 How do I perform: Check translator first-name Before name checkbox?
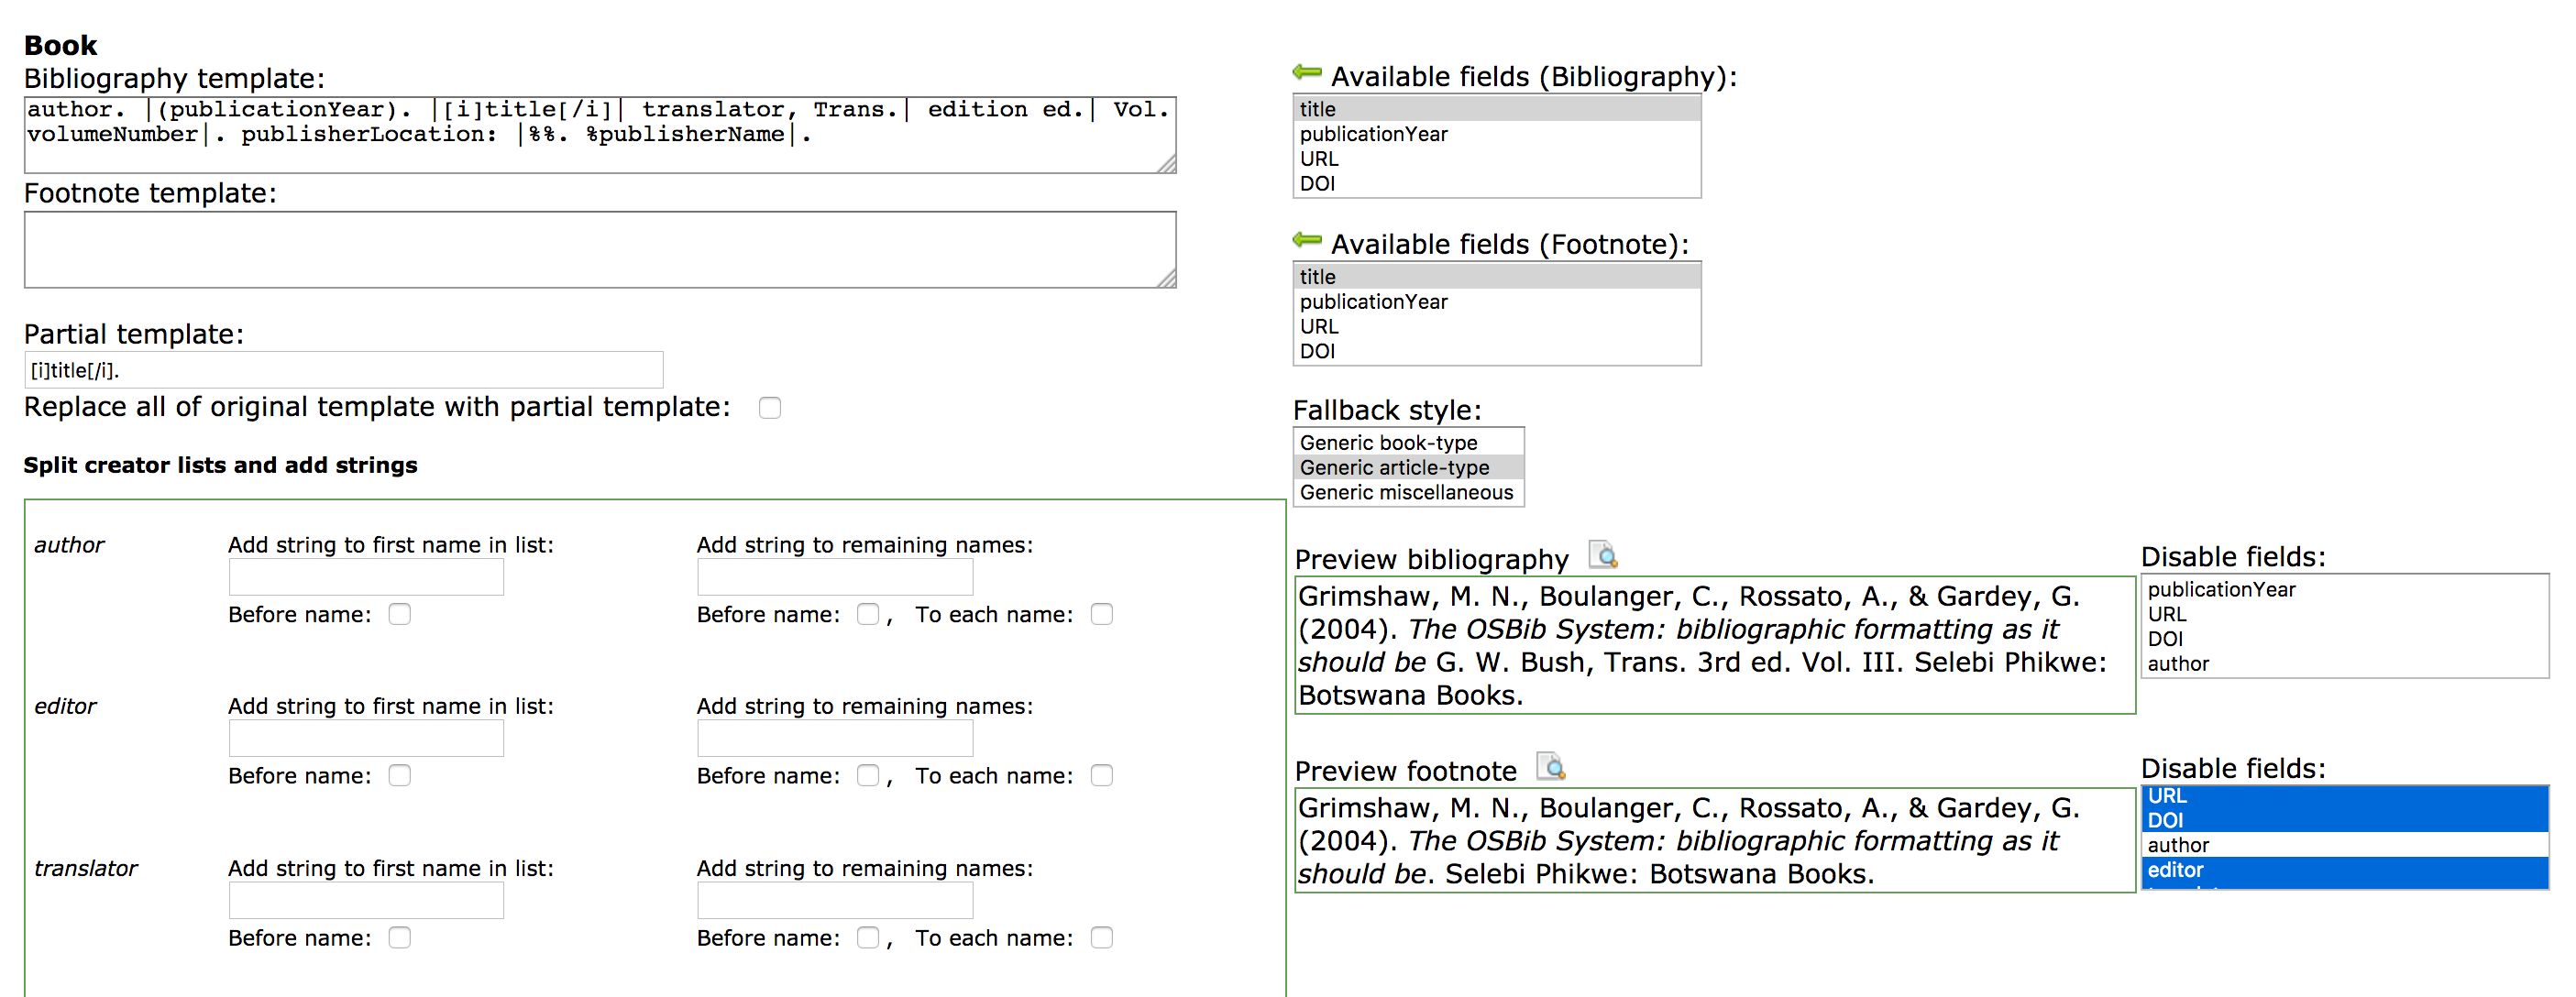(x=400, y=937)
